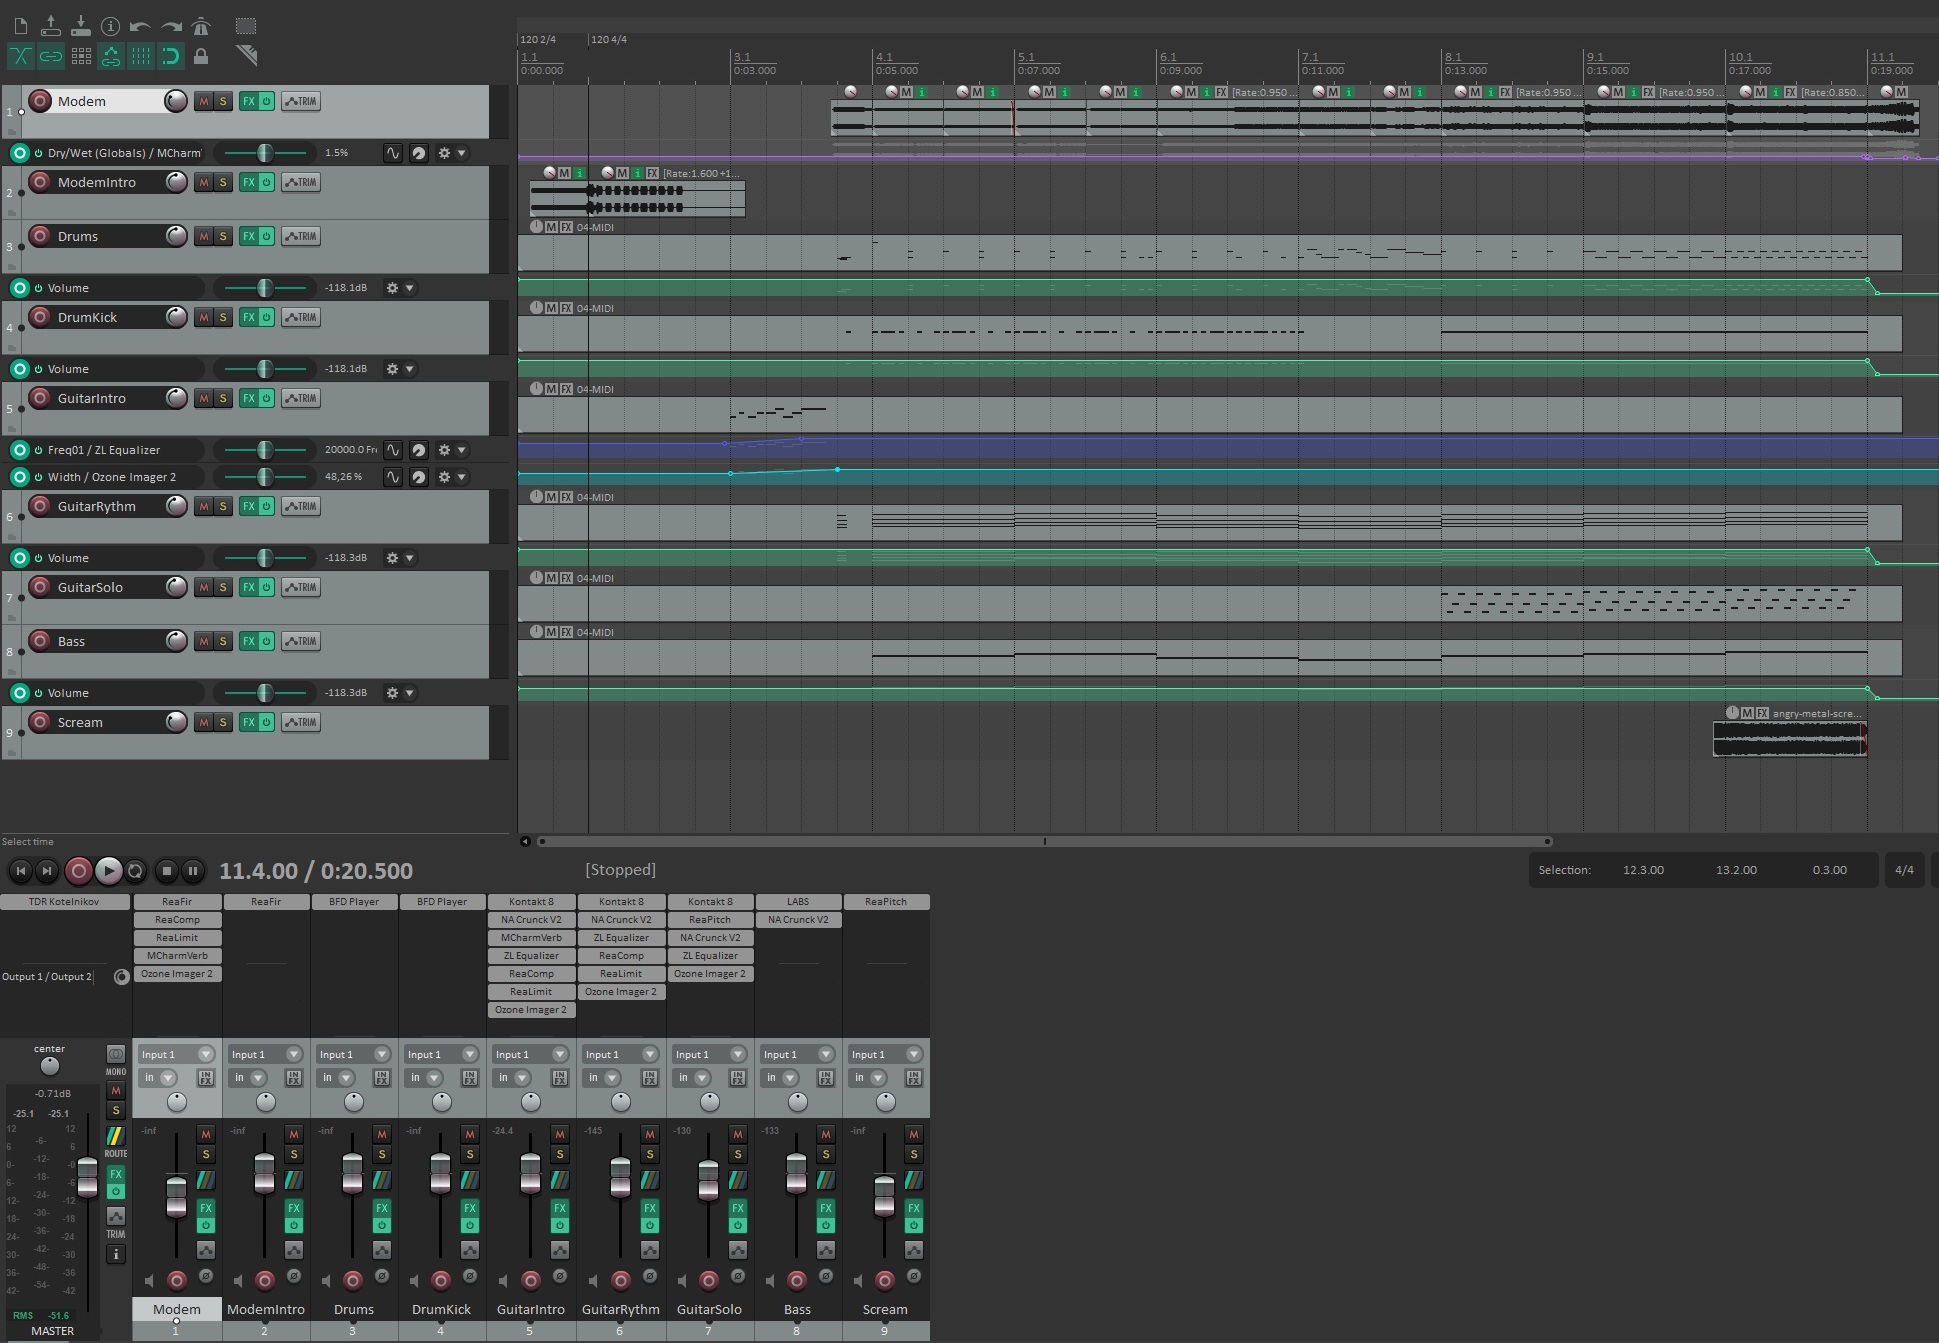Enable snap magnet toolbar icon
The image size is (1939, 1343).
coord(171,56)
